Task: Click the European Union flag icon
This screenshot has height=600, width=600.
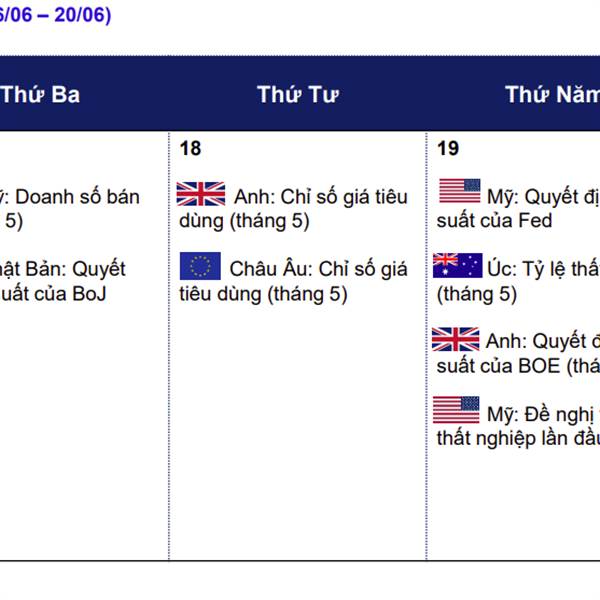Action: pyautogui.click(x=200, y=267)
